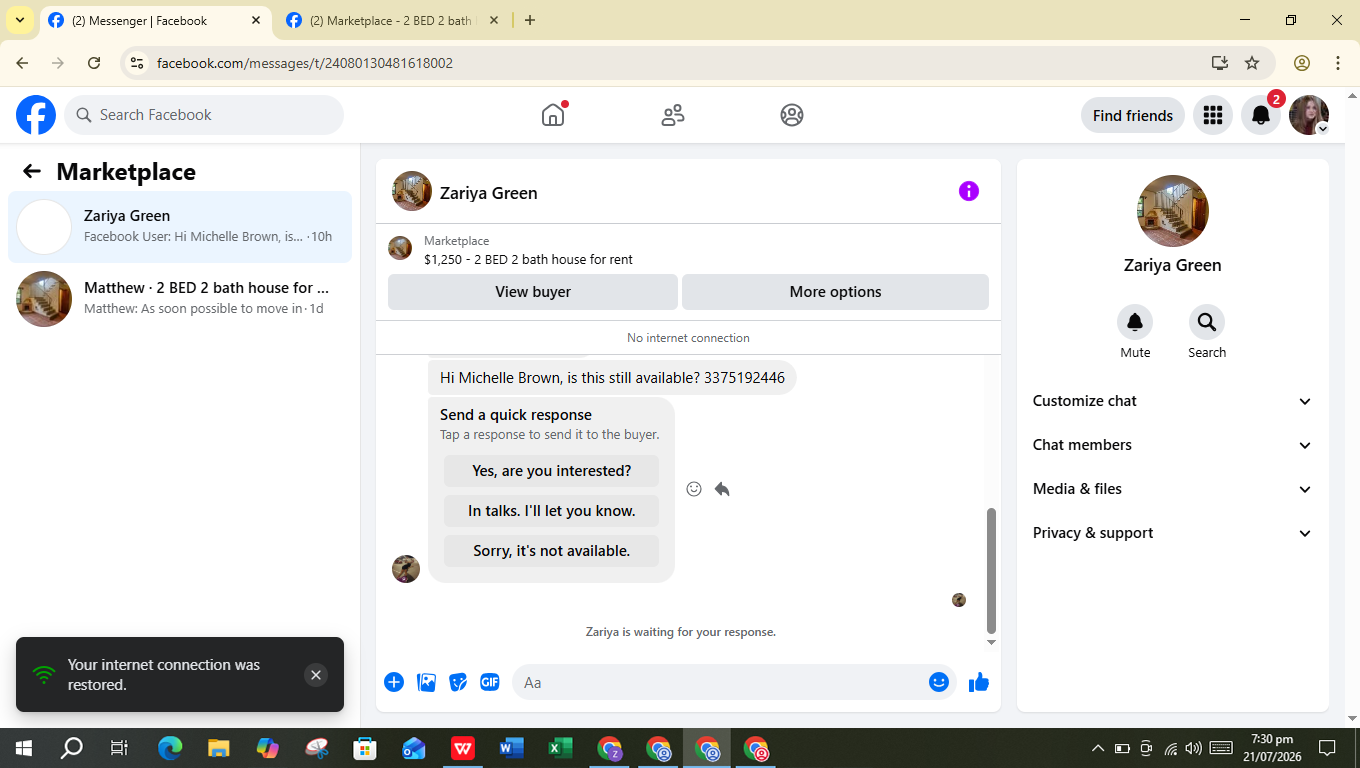Screen dimensions: 1360x768
Task: Open Microsoft Edge from the taskbar
Action: click(170, 748)
